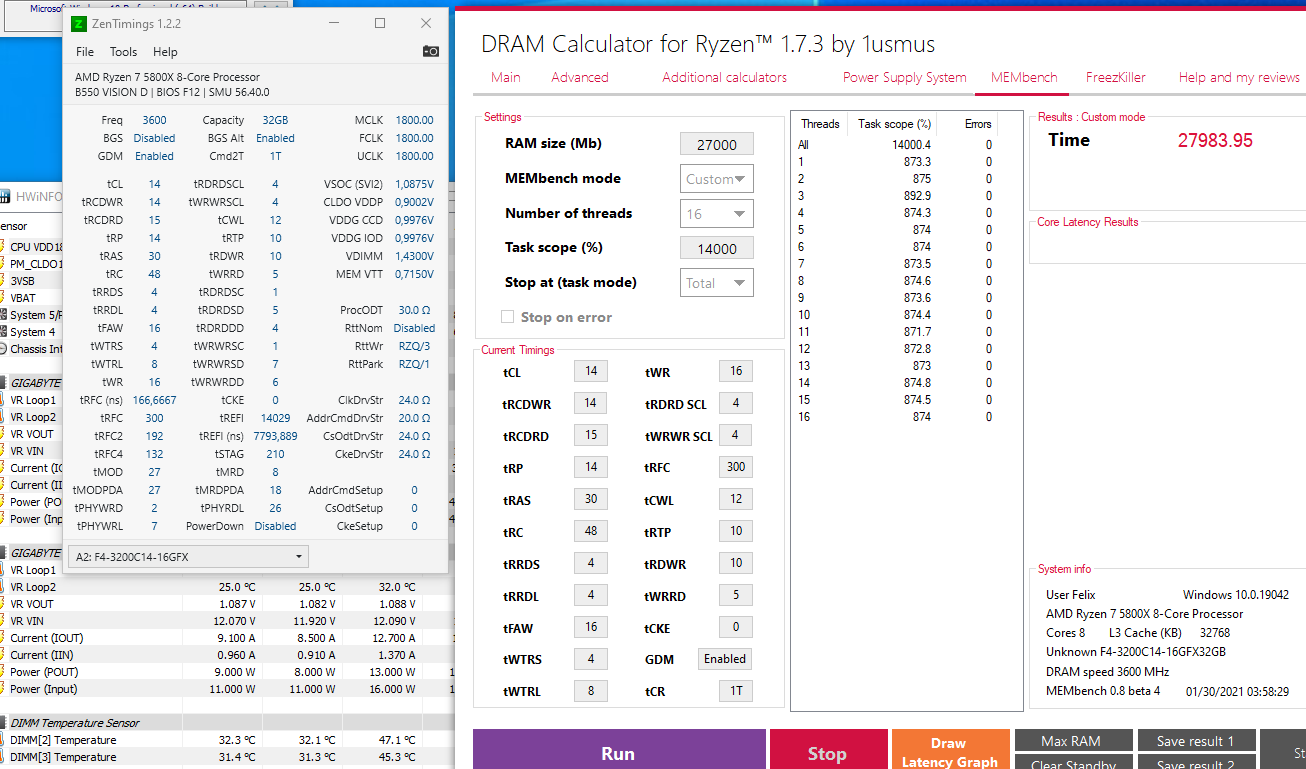This screenshot has width=1306, height=769.
Task: Click the screenshot camera icon in ZenTimings
Action: click(430, 51)
